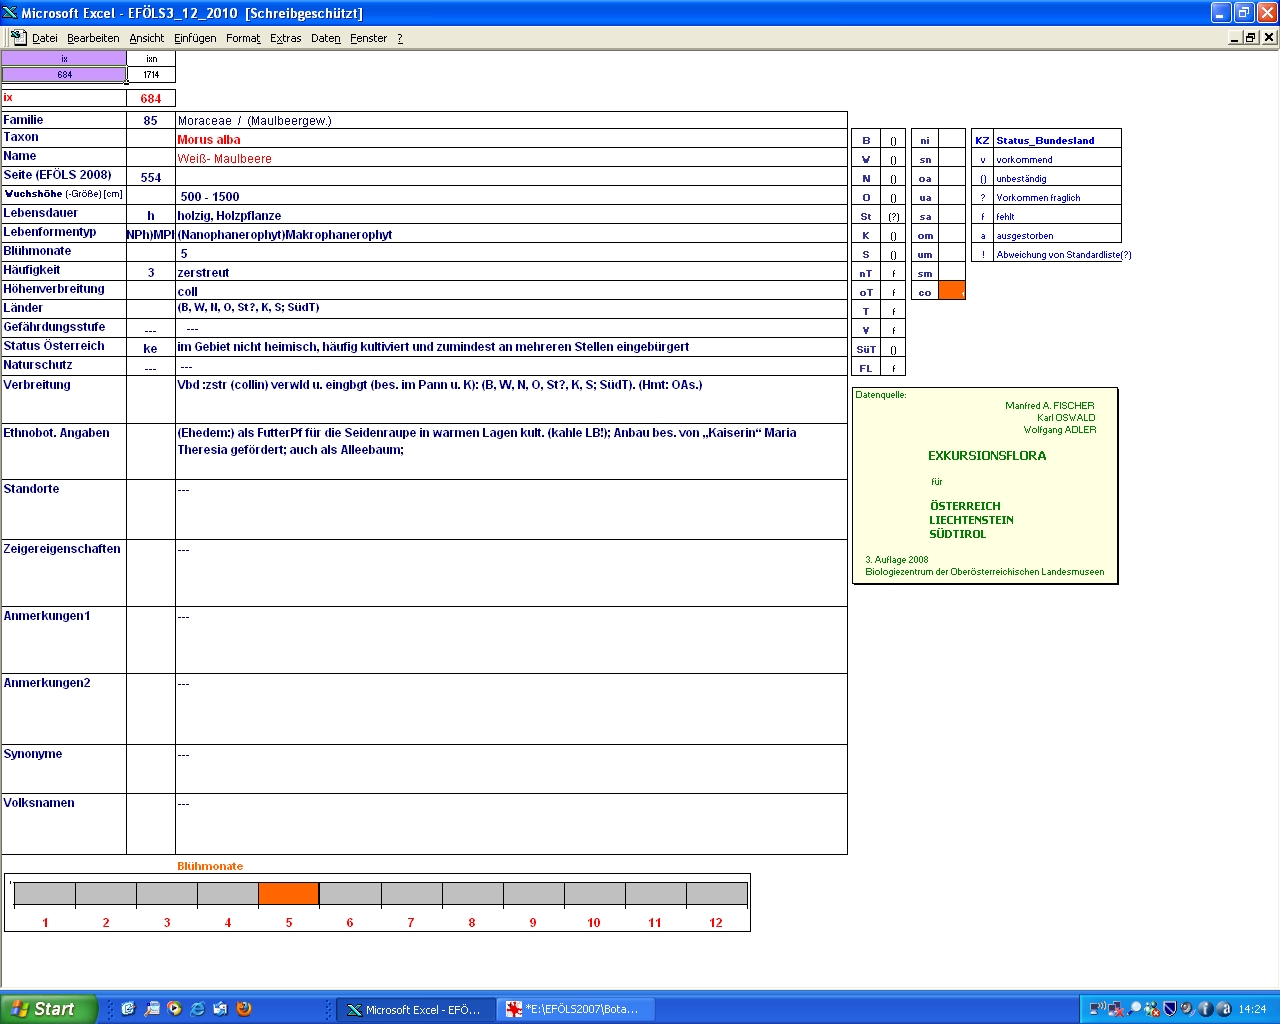The image size is (1280, 1024).
Task: Click the 'zerstreut' frequency cell
Action: pos(511,273)
